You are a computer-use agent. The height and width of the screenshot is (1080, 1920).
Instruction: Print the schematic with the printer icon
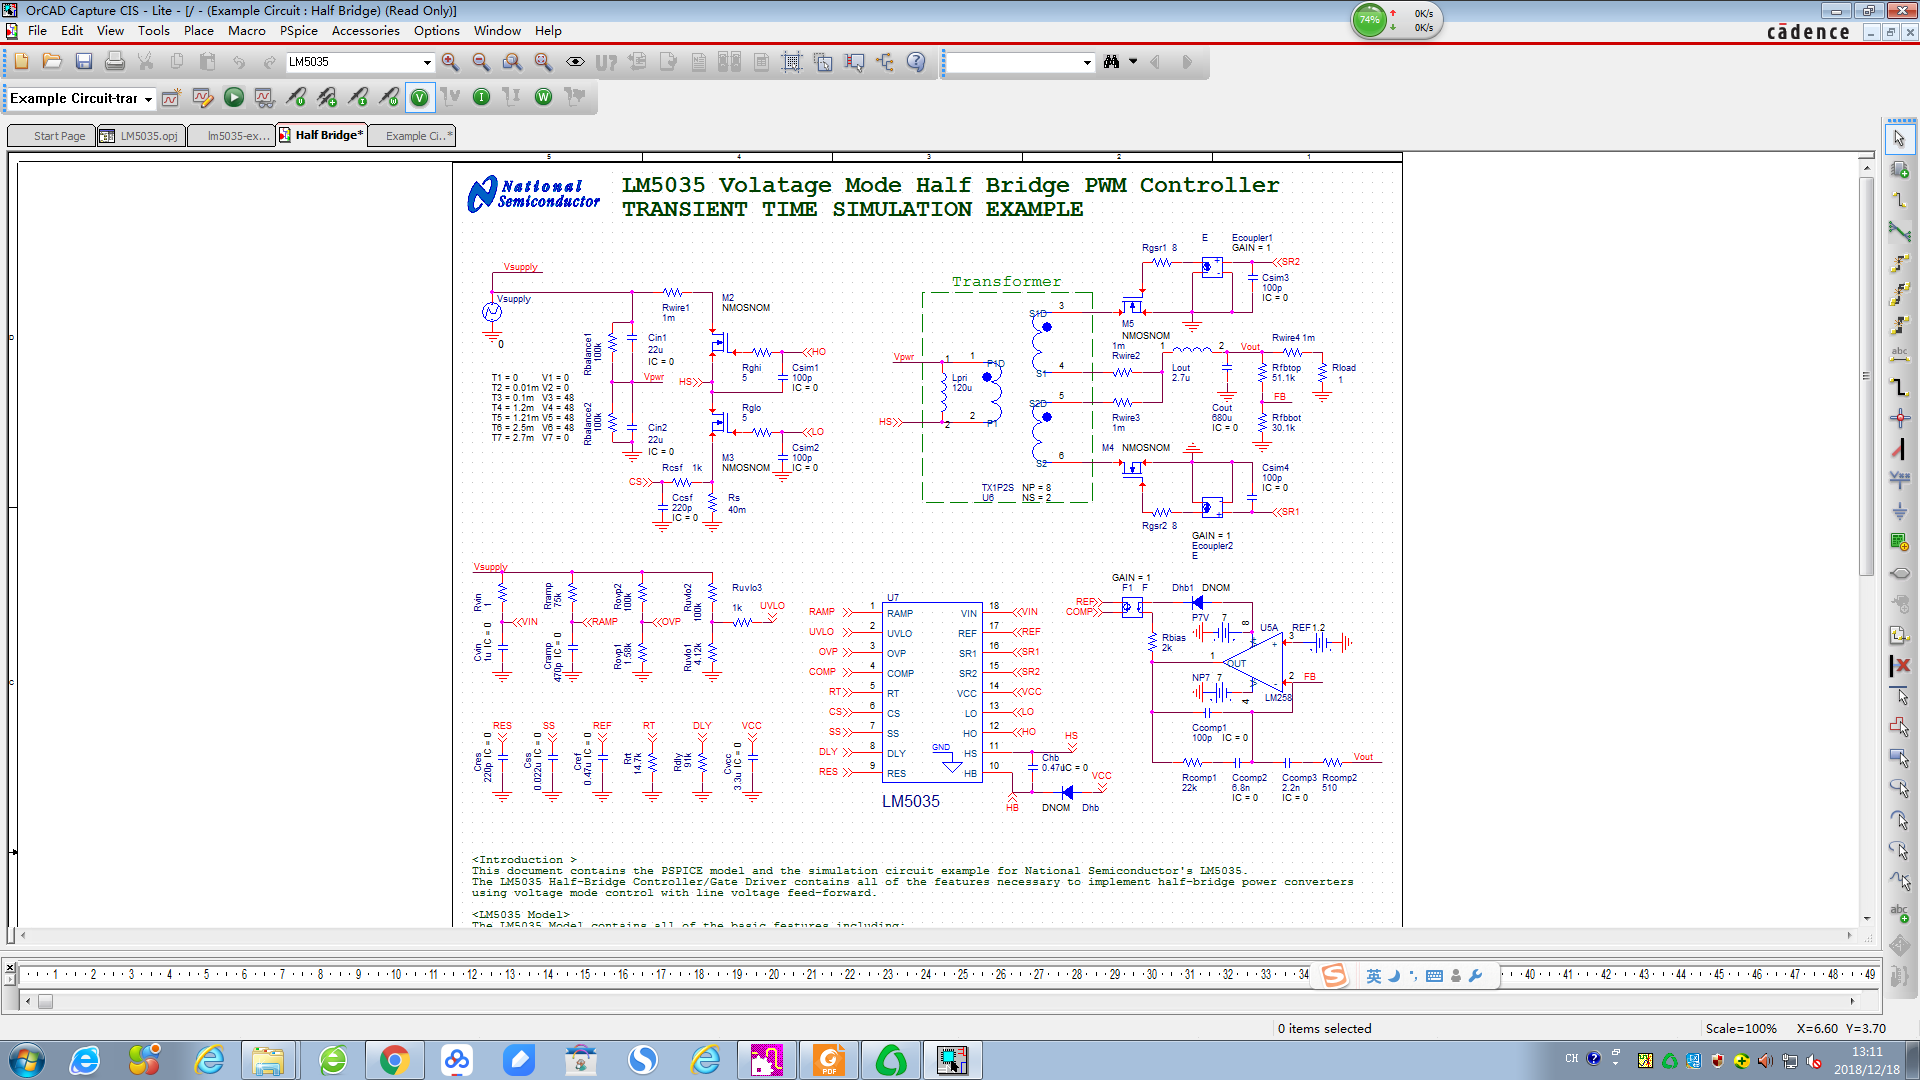(x=115, y=62)
